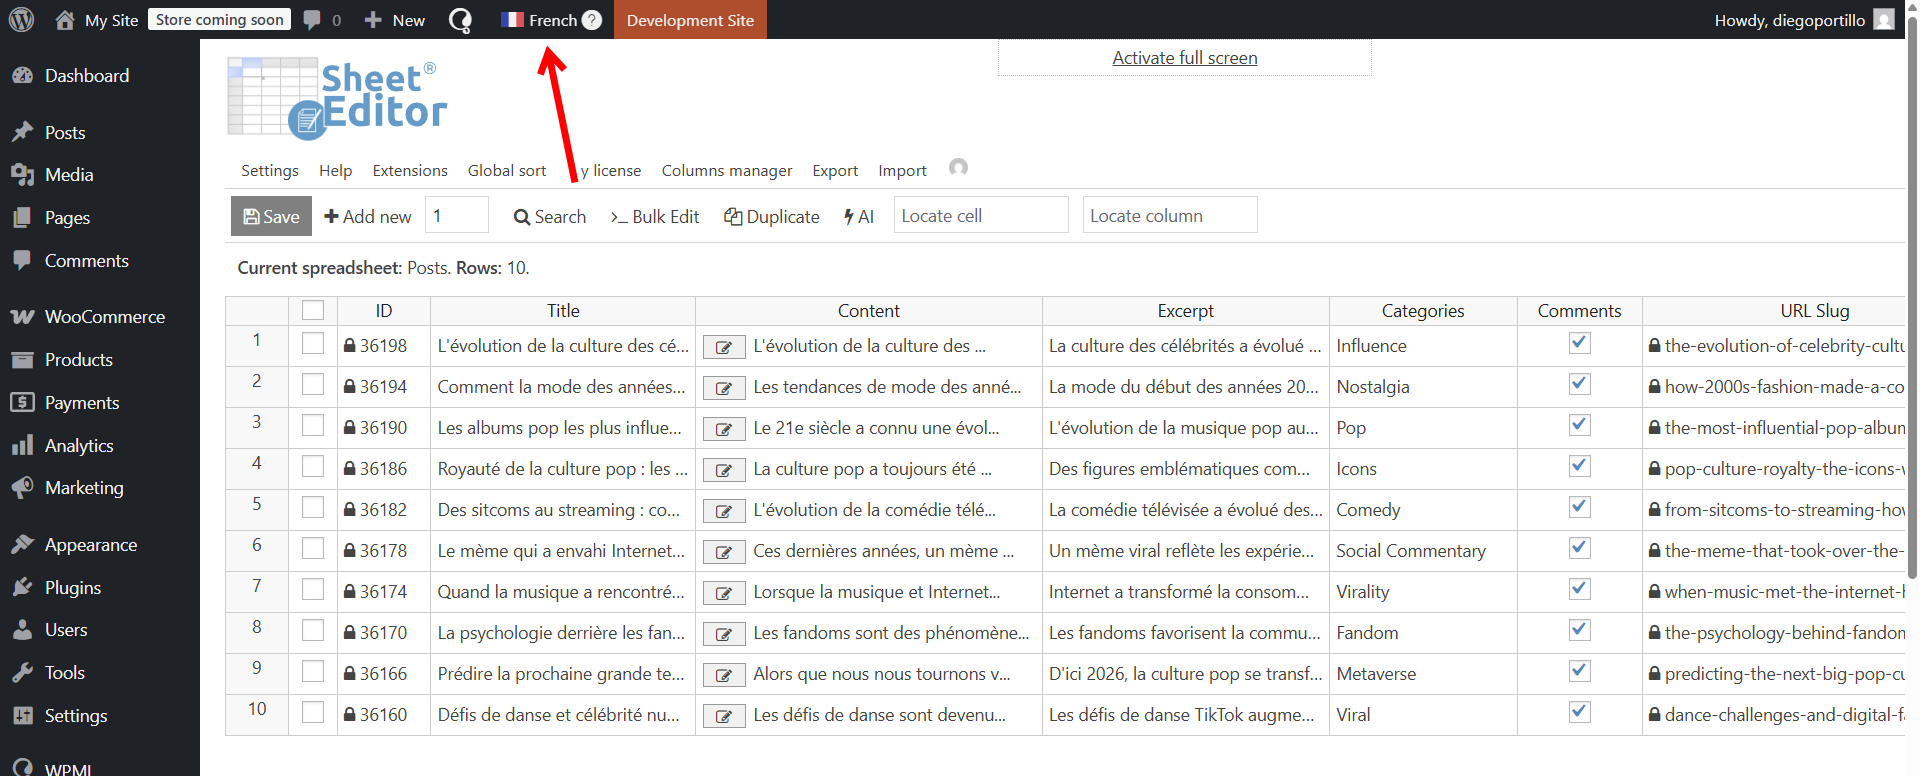Click the WooCommerce sidebar icon

[22, 317]
